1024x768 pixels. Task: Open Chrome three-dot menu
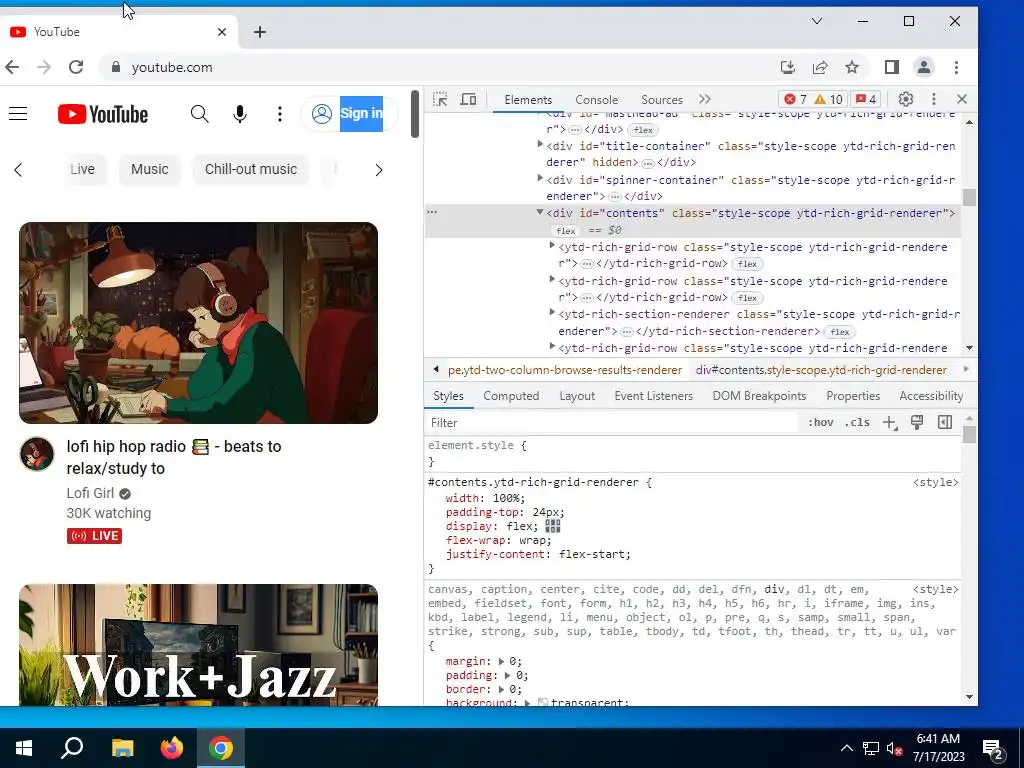pos(956,67)
